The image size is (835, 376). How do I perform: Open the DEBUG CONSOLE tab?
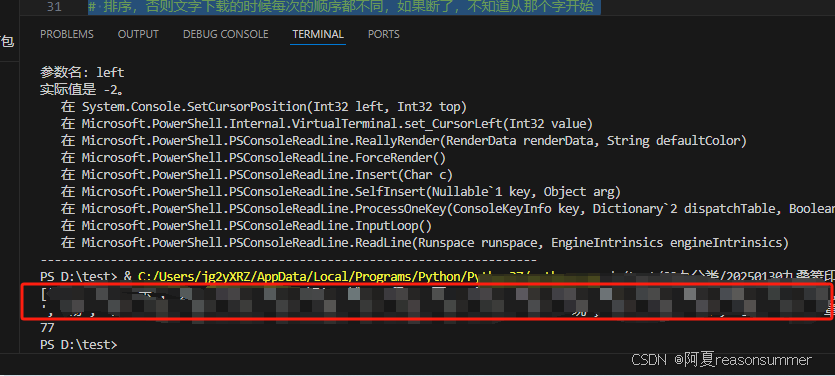click(x=225, y=34)
